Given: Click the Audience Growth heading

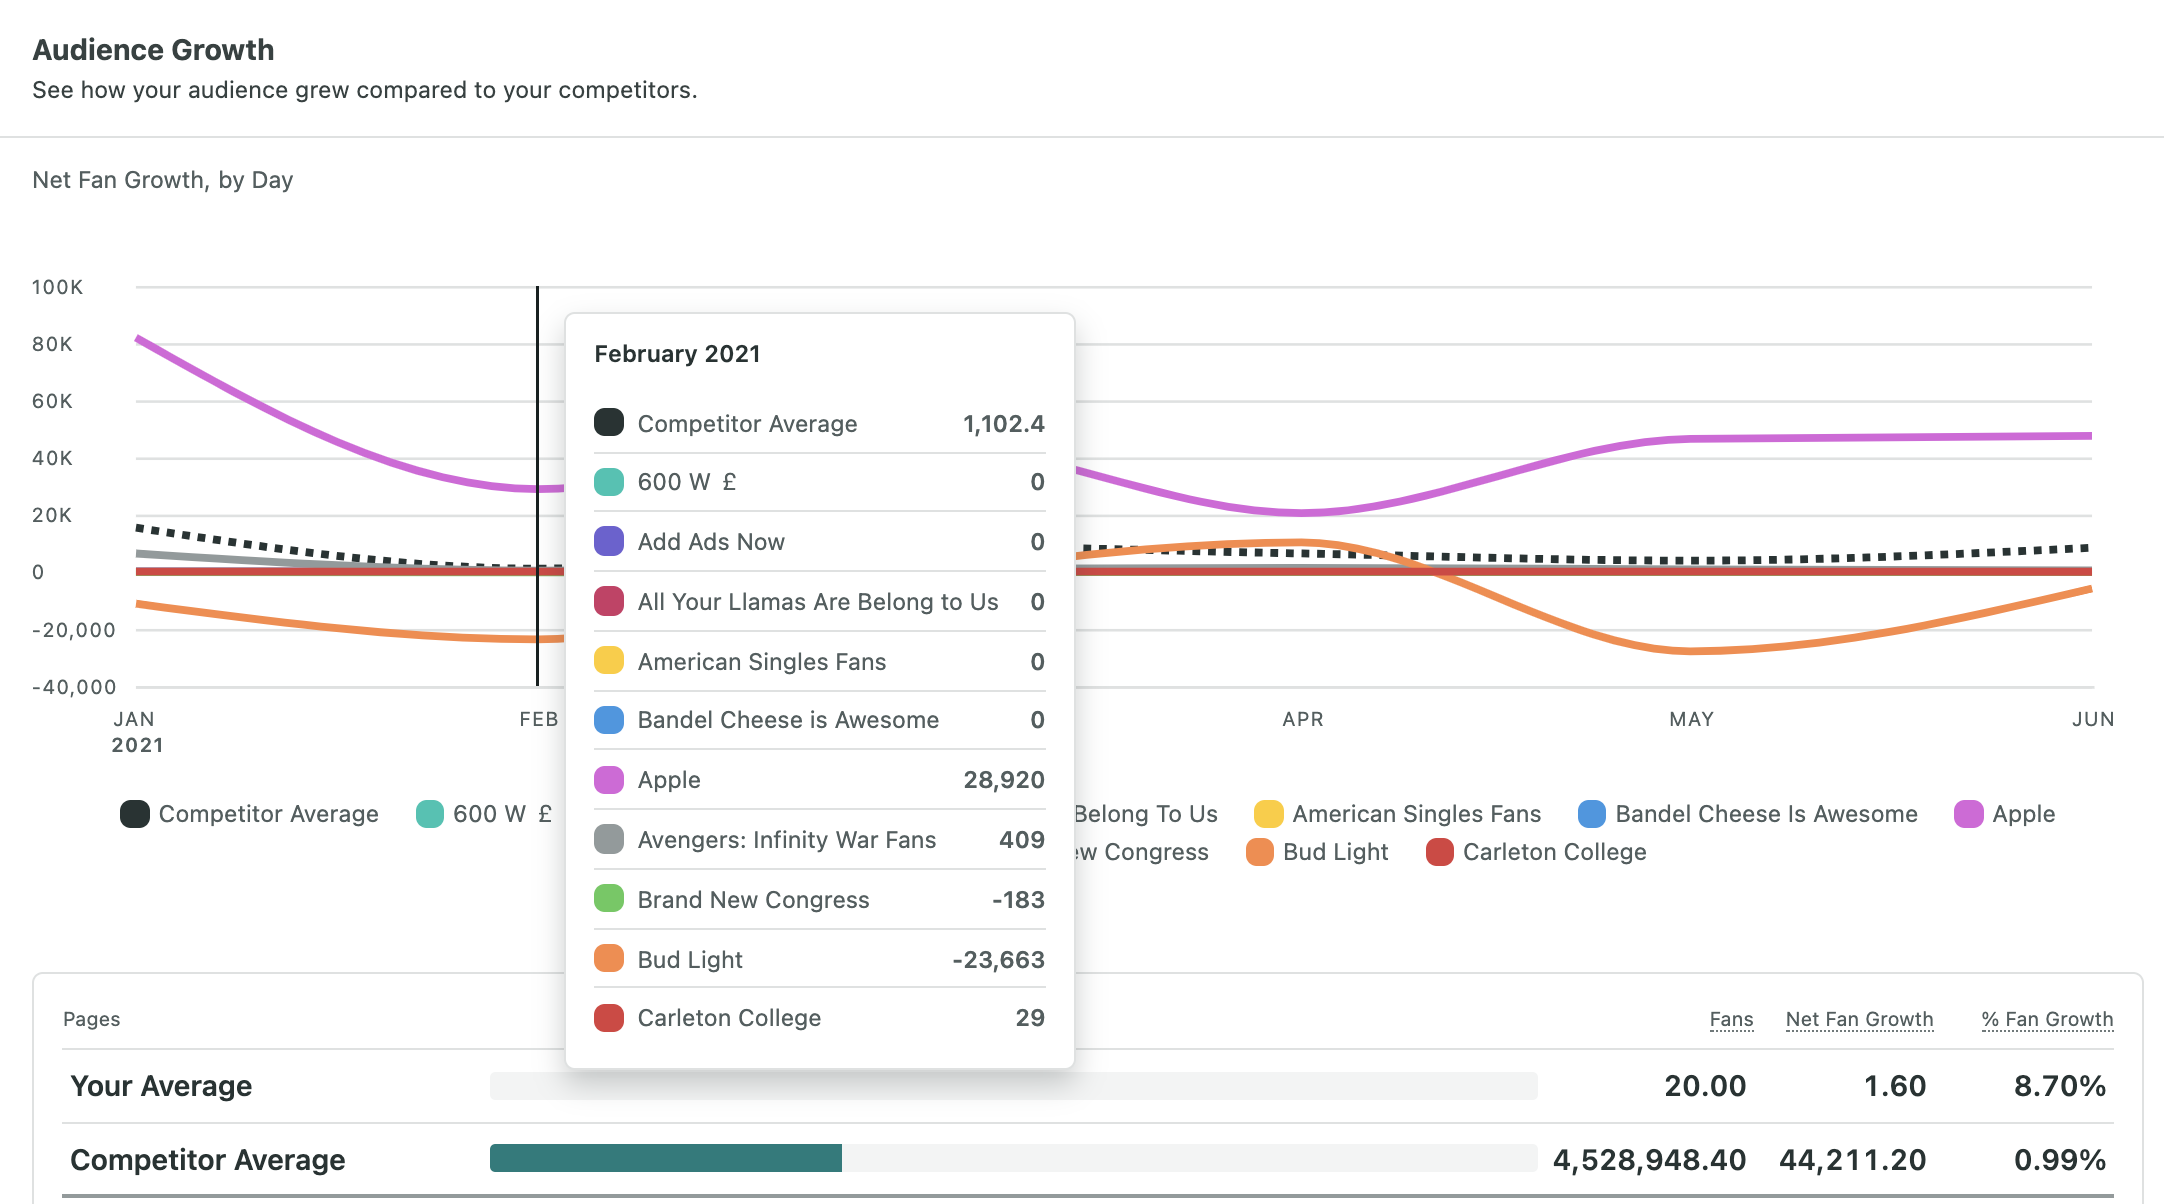Looking at the screenshot, I should pyautogui.click(x=153, y=50).
